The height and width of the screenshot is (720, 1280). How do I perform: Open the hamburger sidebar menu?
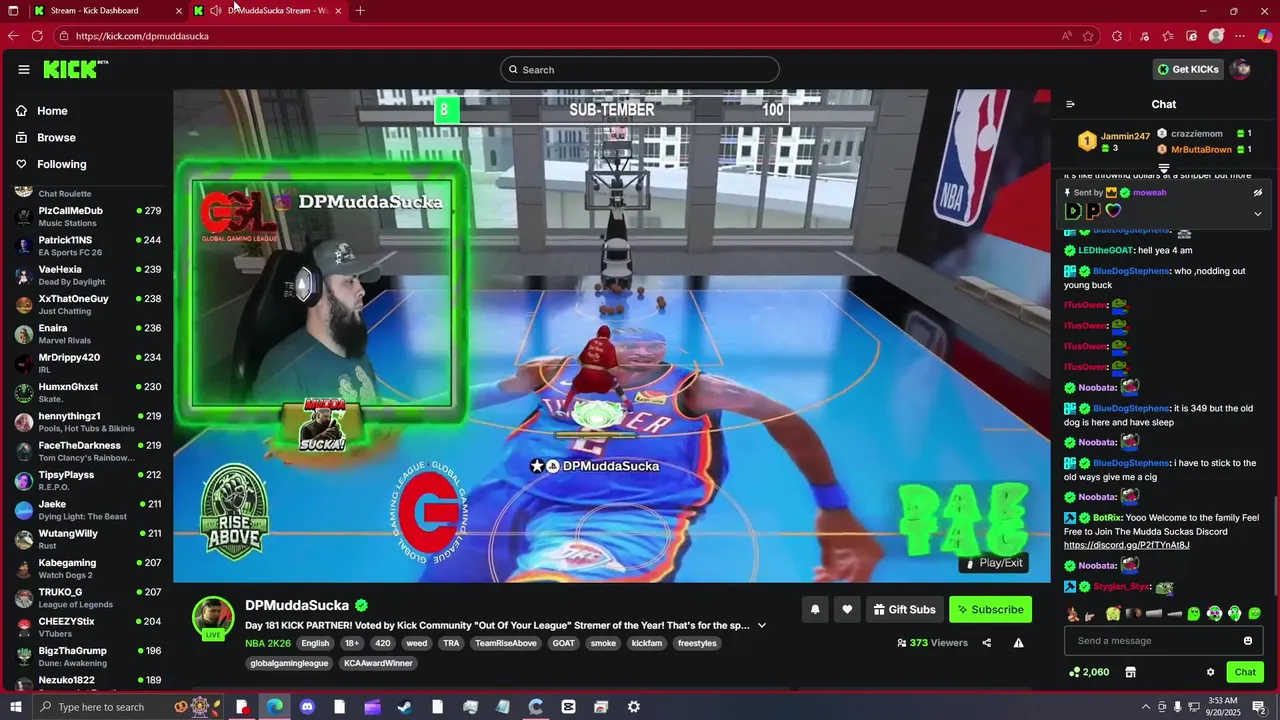click(24, 69)
